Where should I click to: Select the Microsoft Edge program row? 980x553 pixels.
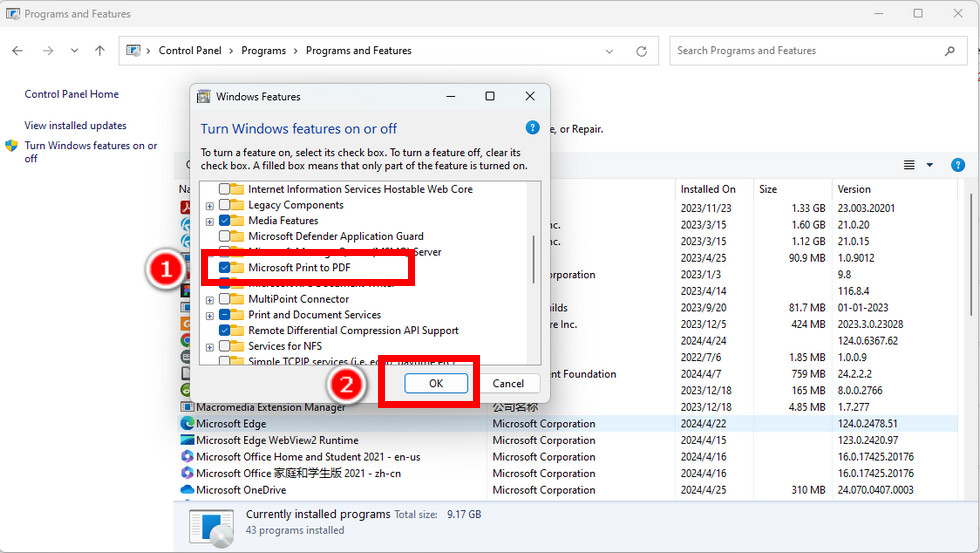(568, 423)
